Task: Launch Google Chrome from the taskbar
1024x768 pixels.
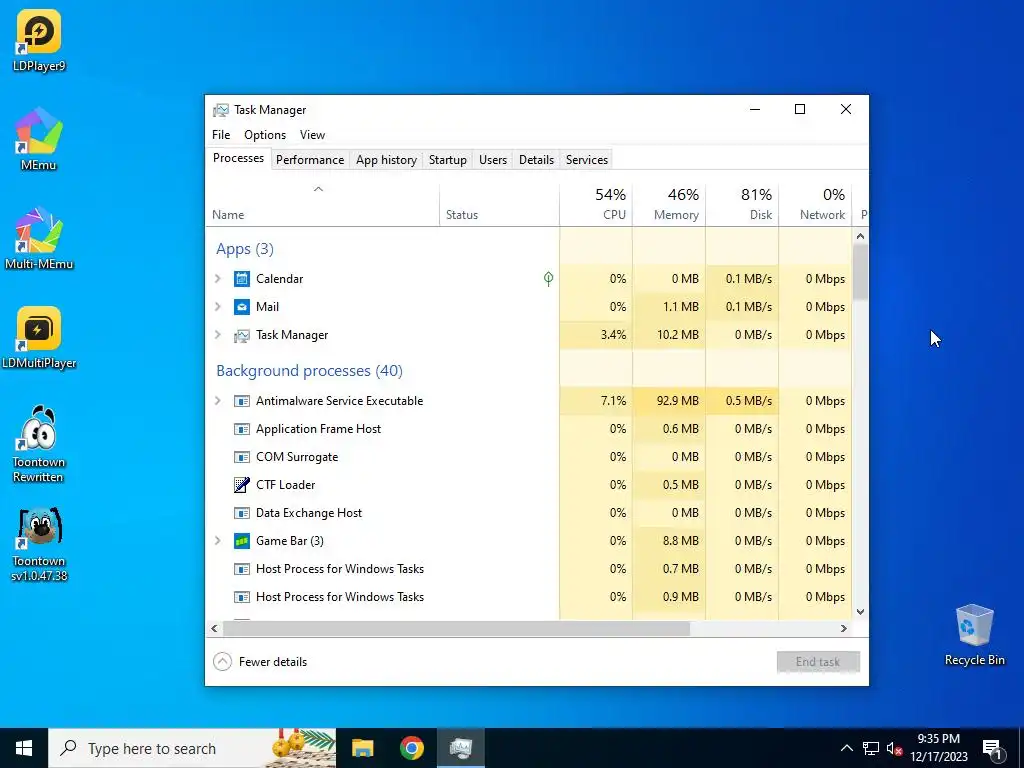Action: coord(411,748)
